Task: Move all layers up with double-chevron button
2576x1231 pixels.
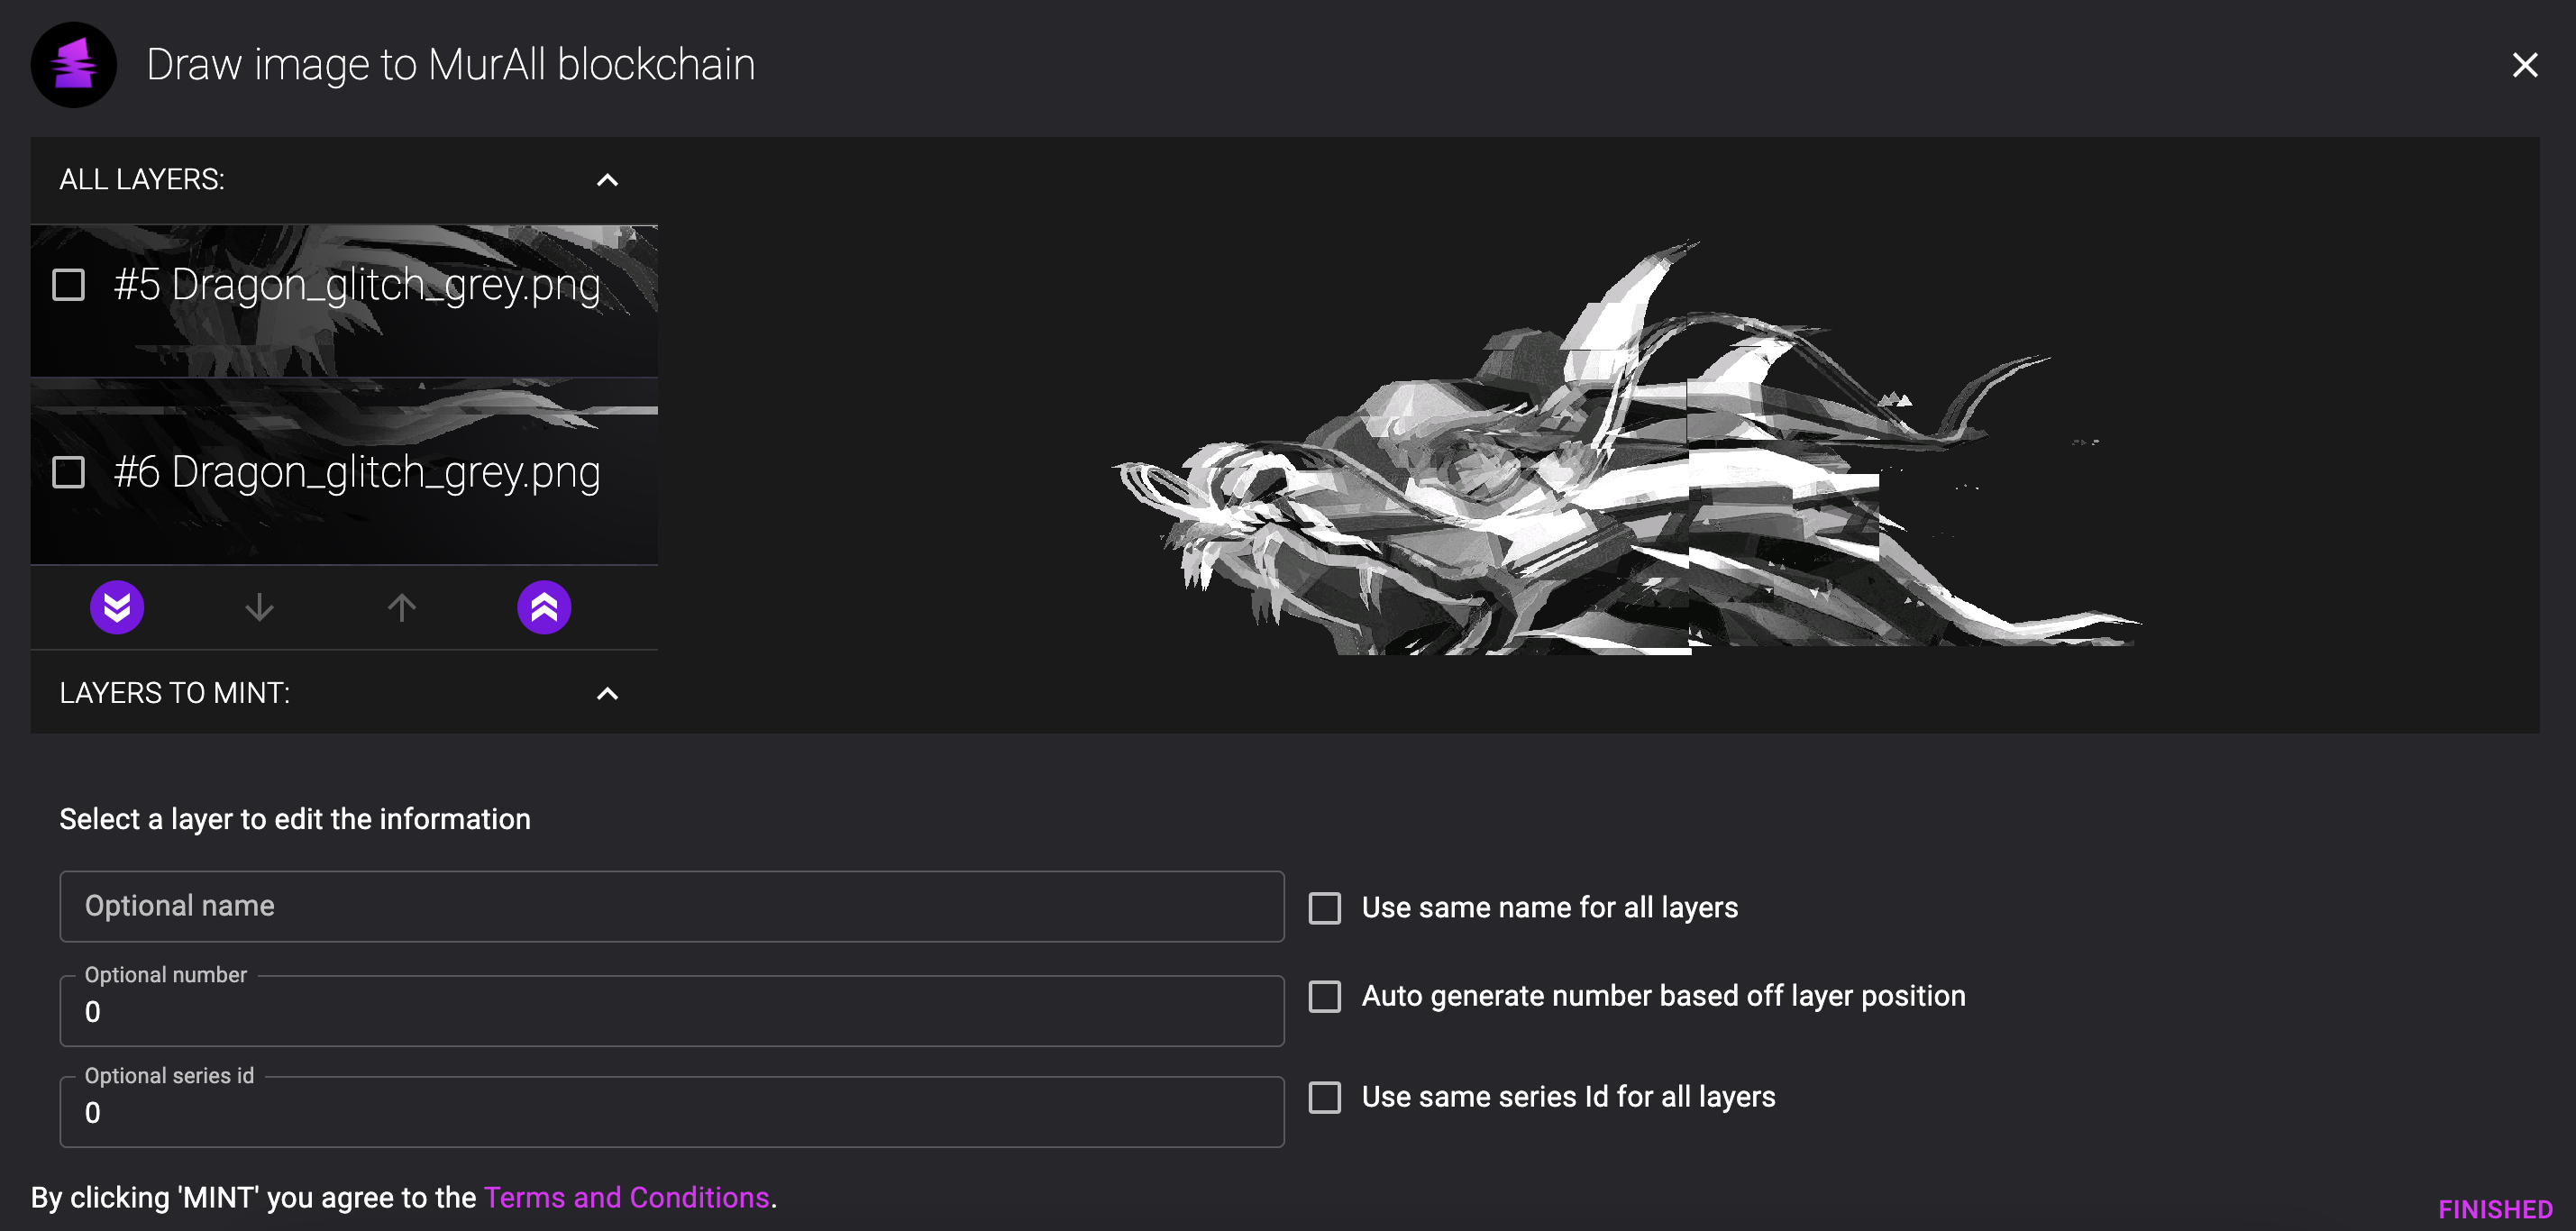Action: tap(544, 607)
